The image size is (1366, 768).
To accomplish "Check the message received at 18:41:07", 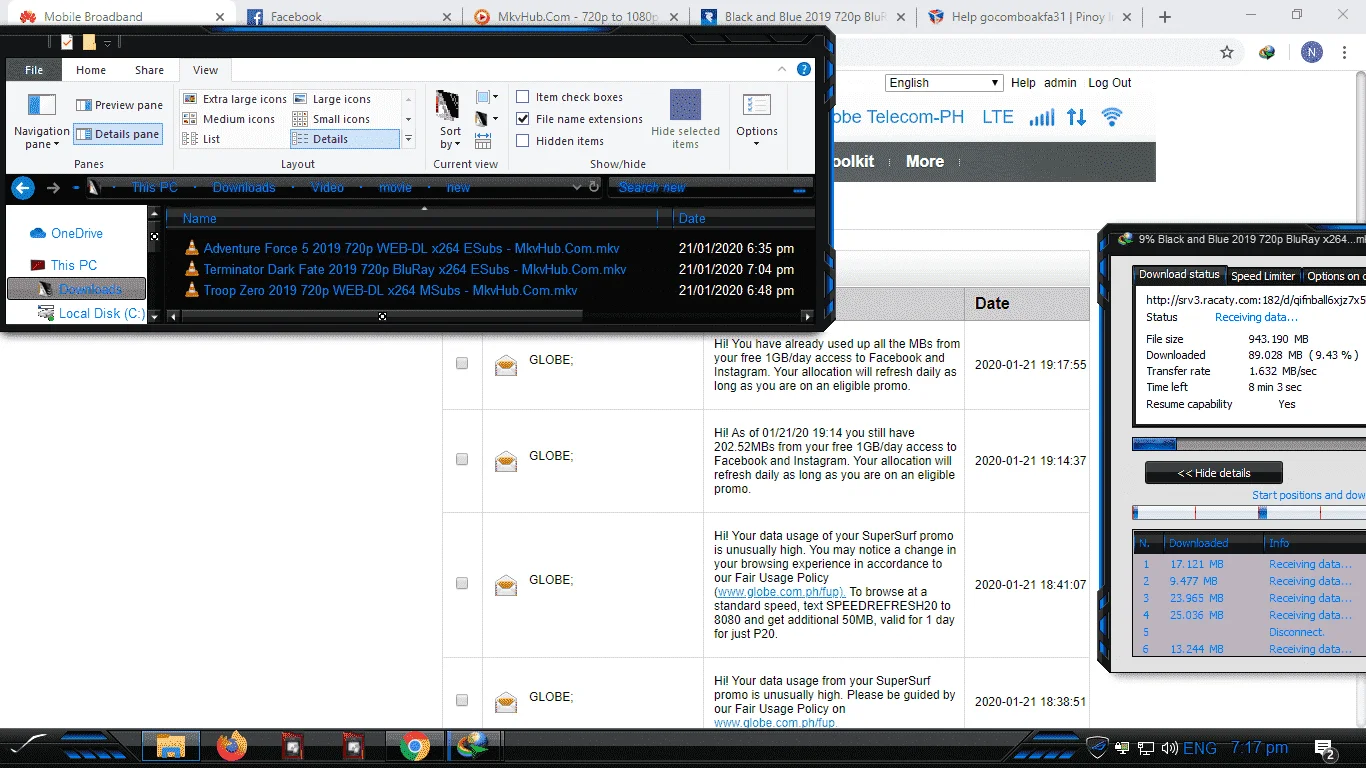I will (462, 583).
